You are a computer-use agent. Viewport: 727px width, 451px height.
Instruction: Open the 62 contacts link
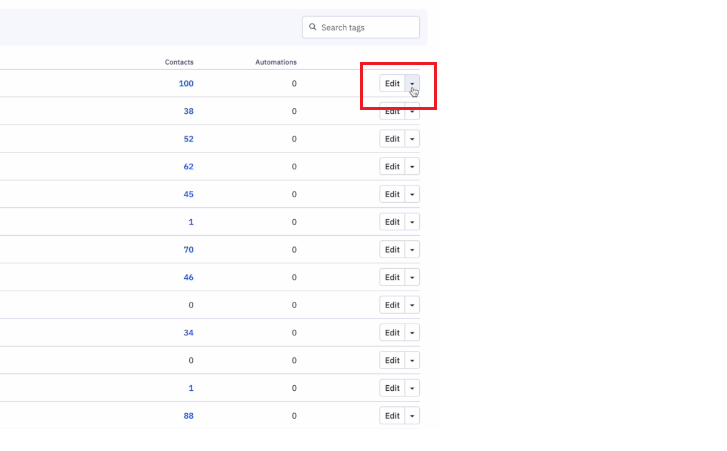click(x=188, y=166)
